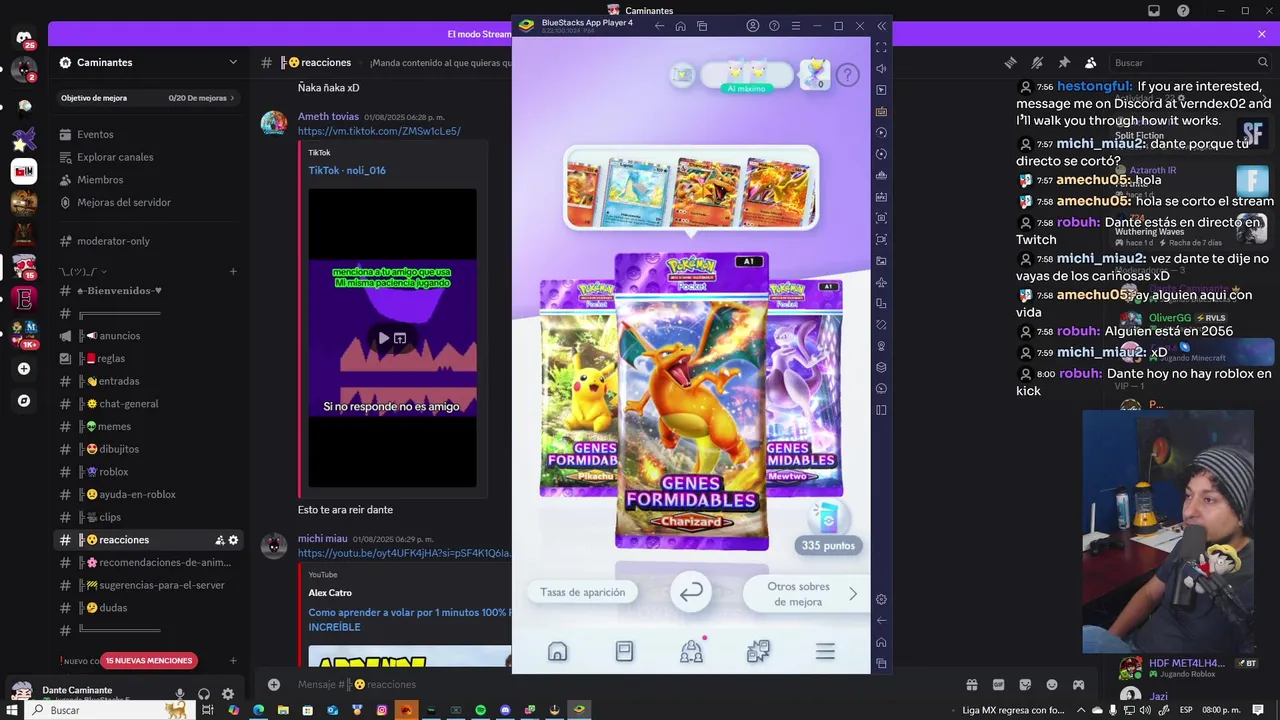This screenshot has height=720, width=1280.
Task: Expand Objetivo de mejora boost goal
Action: 147,98
